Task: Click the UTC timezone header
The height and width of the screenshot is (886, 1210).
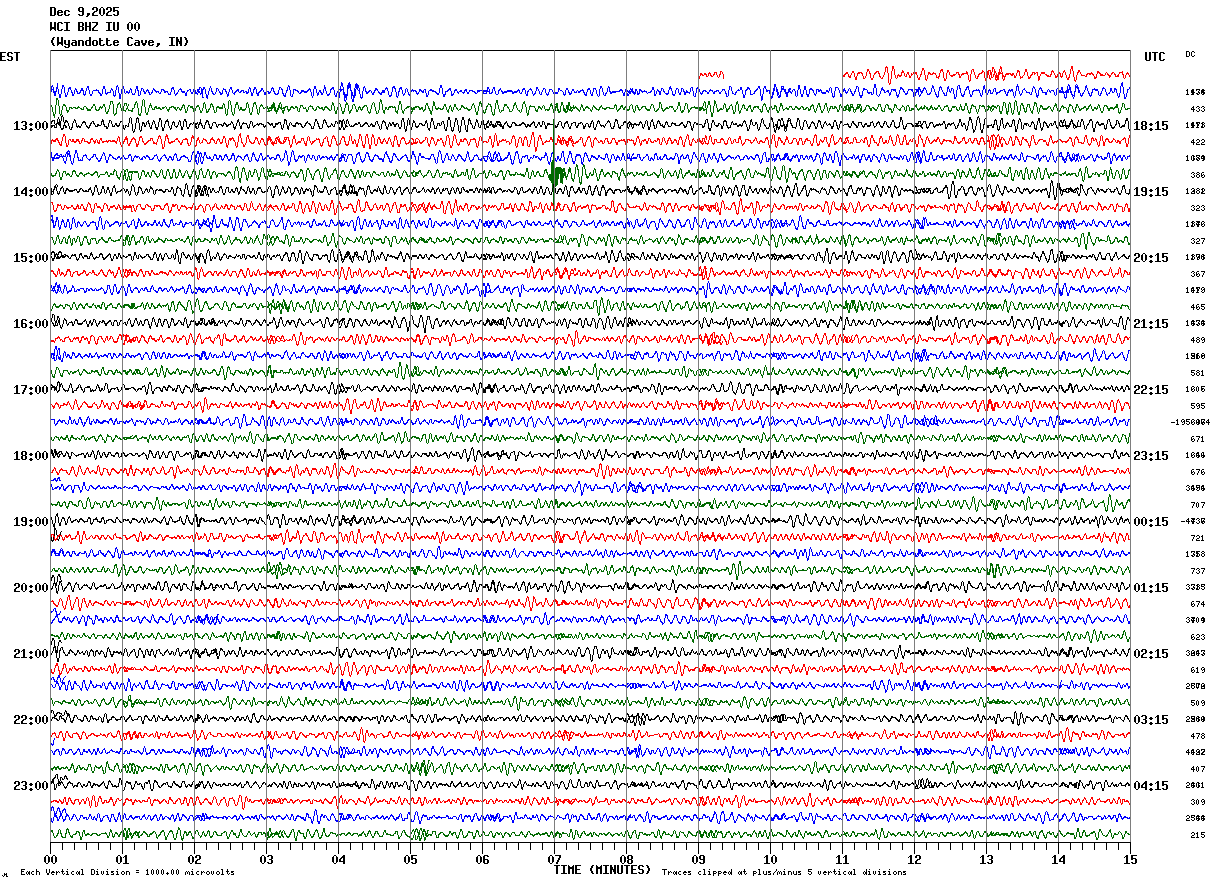Action: pos(1155,57)
